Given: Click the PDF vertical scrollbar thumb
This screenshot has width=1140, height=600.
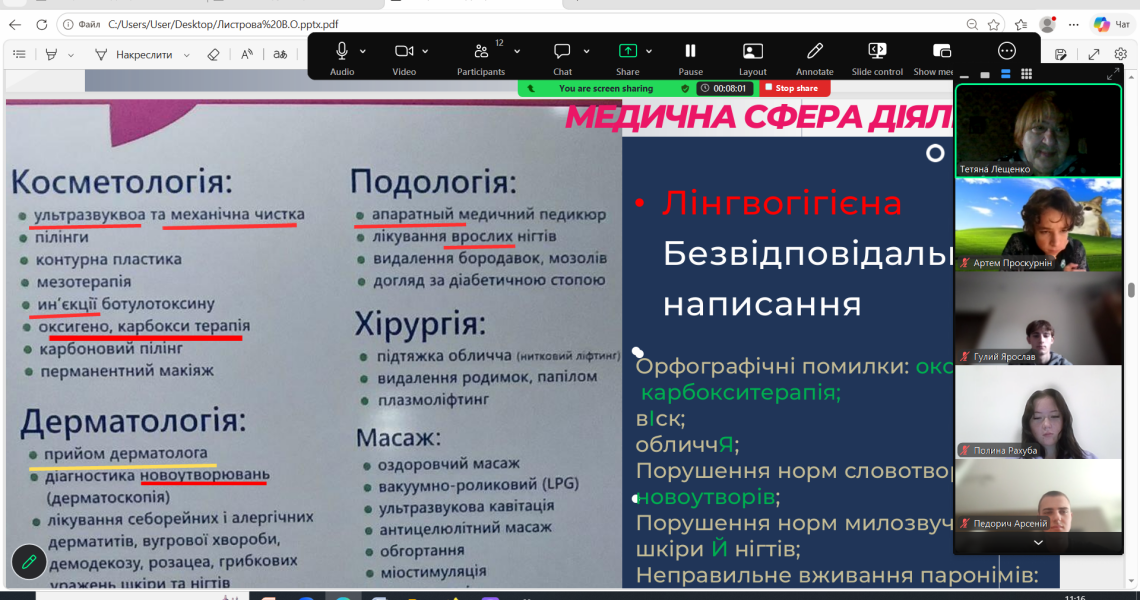Looking at the screenshot, I should pyautogui.click(x=1131, y=290).
